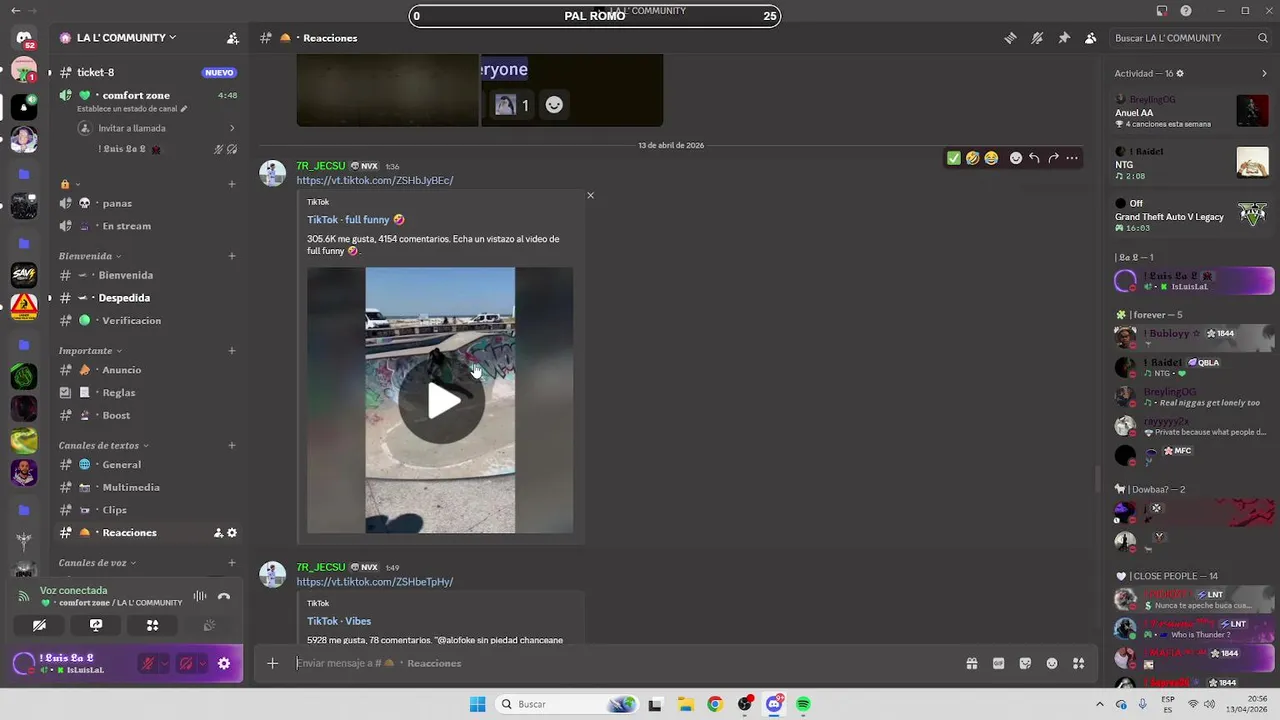
Task: Create an invite for the Reacciones channel
Action: (x=218, y=533)
